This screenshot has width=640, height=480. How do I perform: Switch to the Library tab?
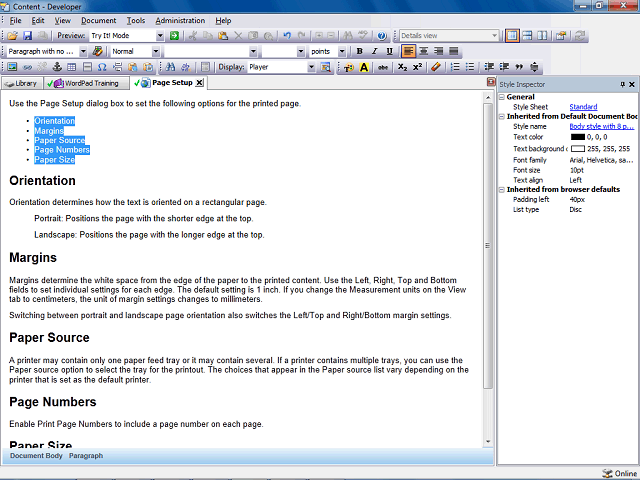[x=22, y=84]
